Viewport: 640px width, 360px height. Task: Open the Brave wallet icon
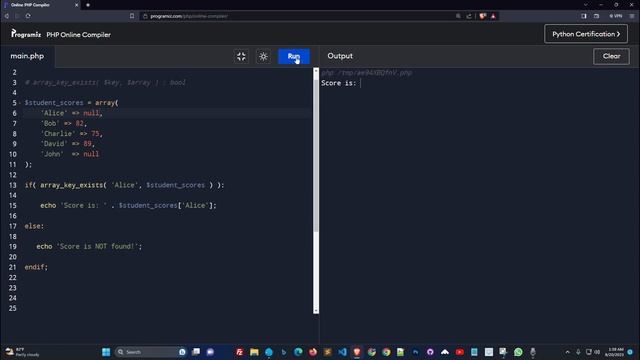tap(596, 16)
